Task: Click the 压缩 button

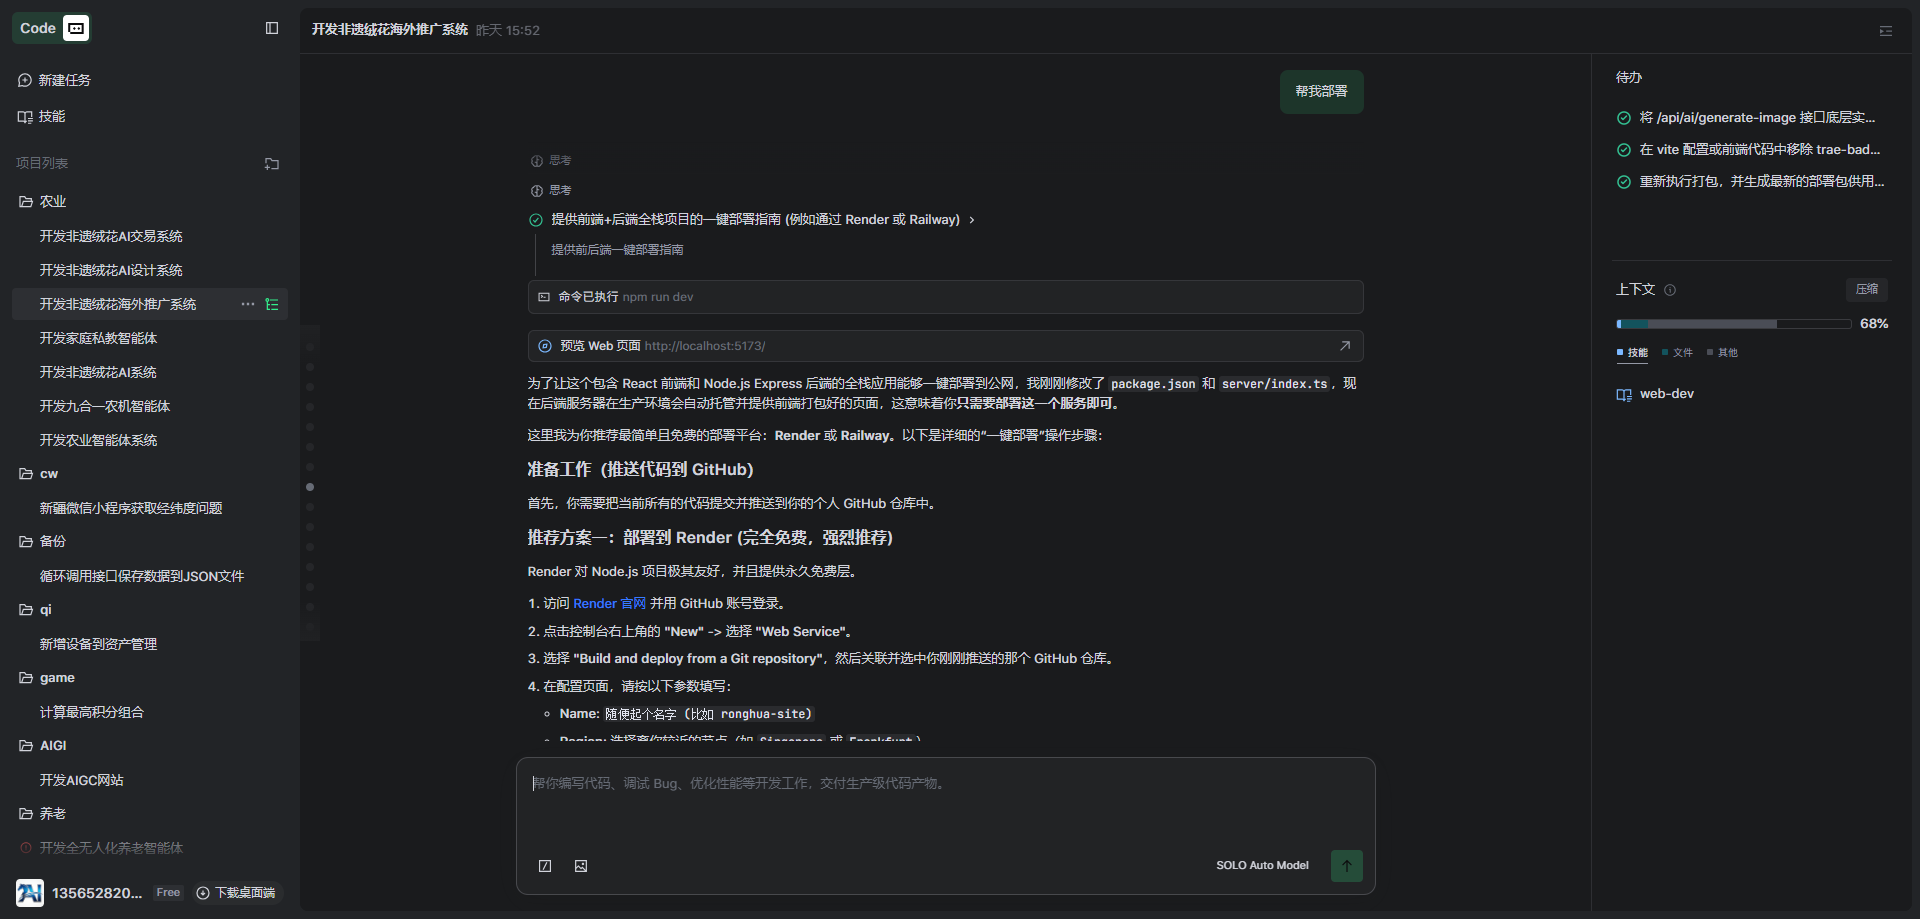Action: [x=1866, y=289]
